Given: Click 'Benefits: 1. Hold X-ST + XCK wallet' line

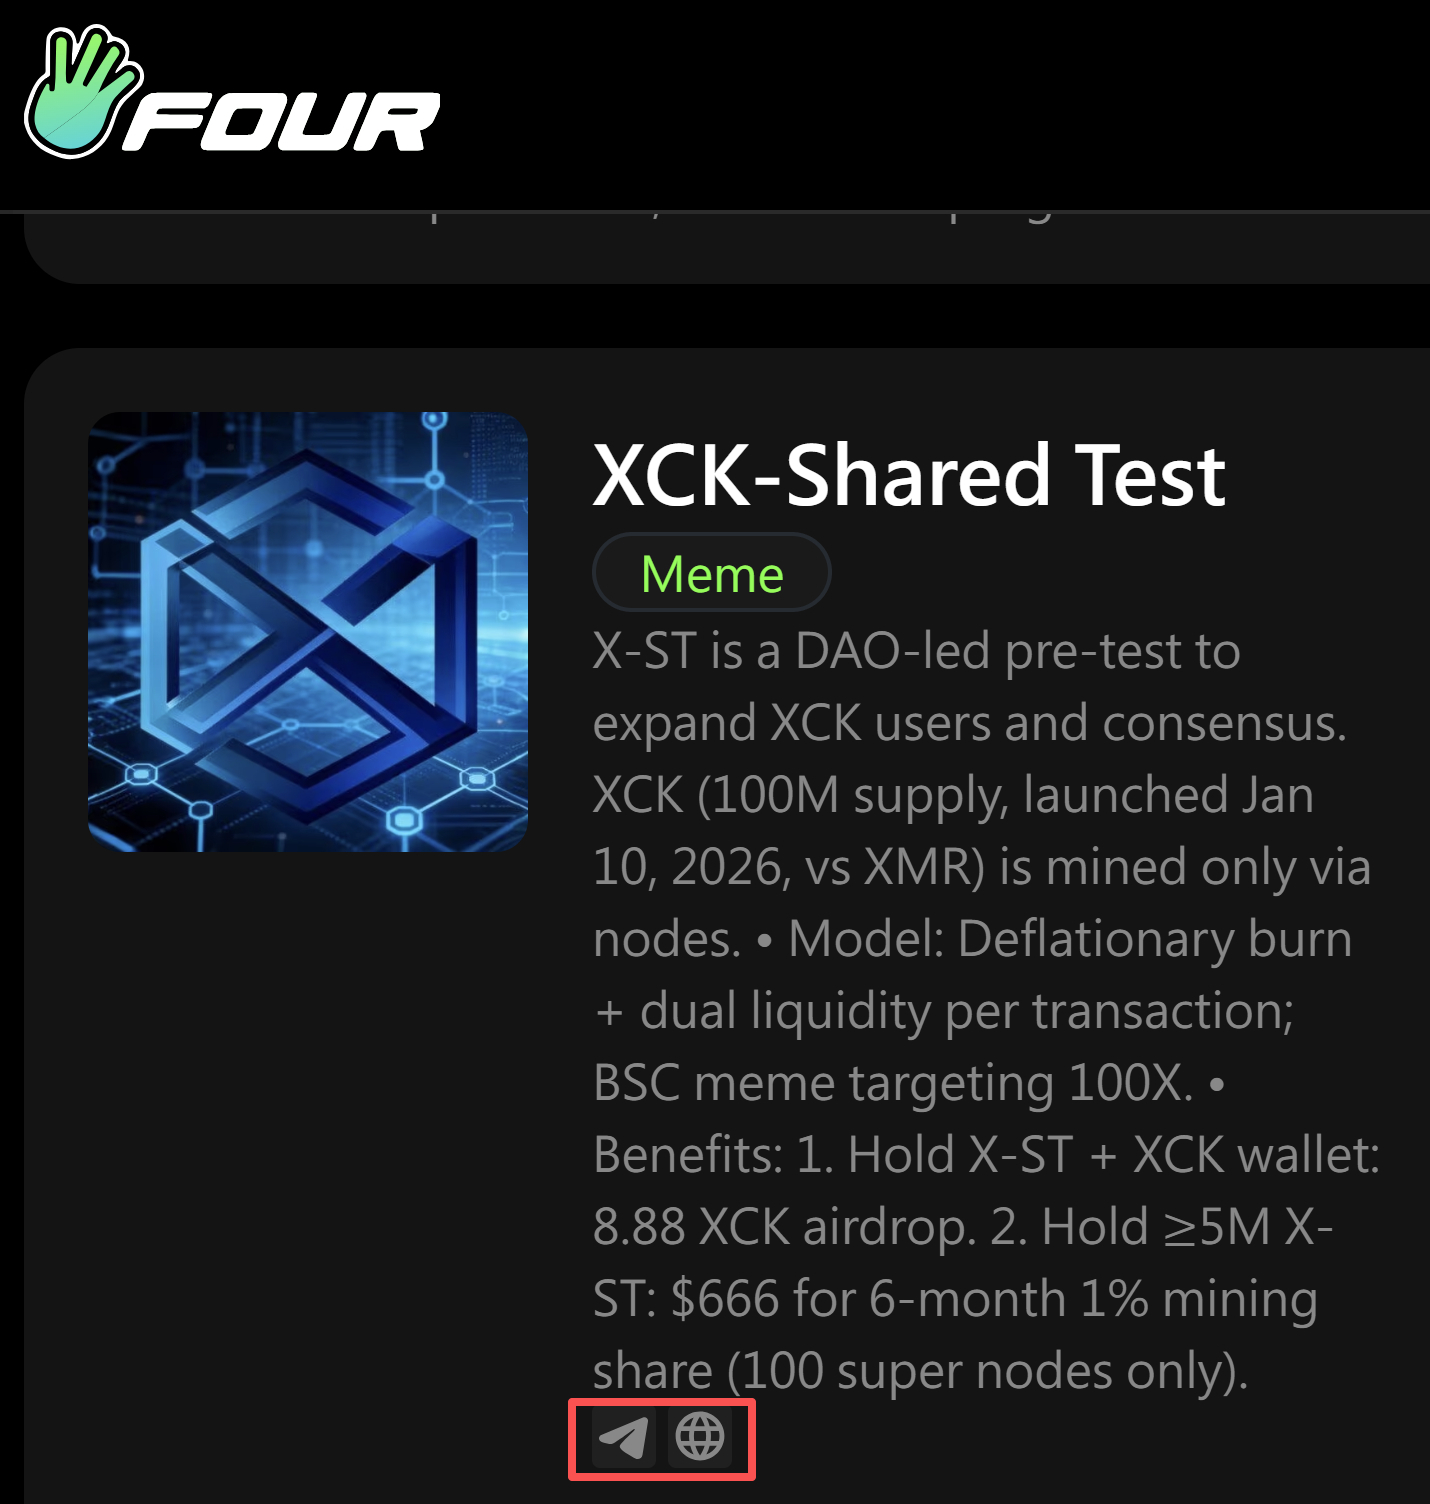Looking at the screenshot, I should (986, 1156).
